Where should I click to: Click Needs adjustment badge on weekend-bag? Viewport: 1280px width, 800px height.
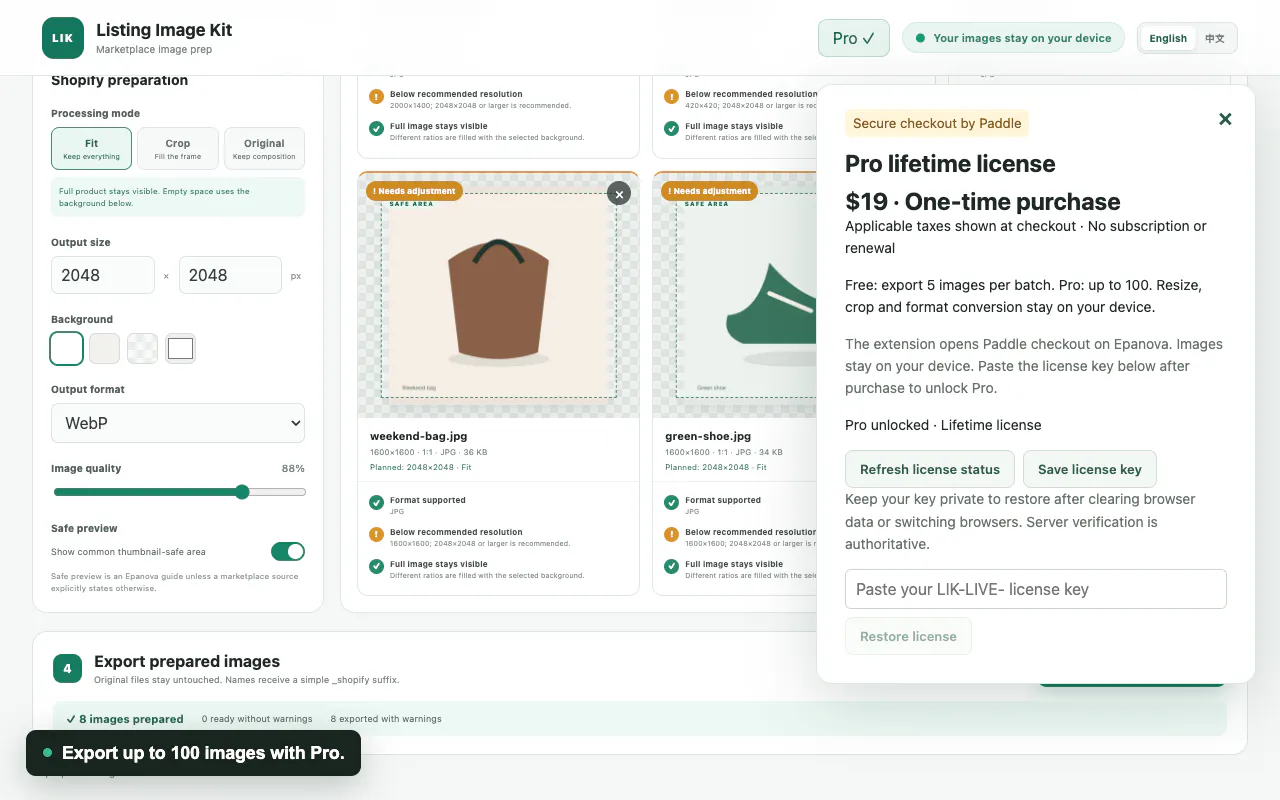(x=414, y=191)
